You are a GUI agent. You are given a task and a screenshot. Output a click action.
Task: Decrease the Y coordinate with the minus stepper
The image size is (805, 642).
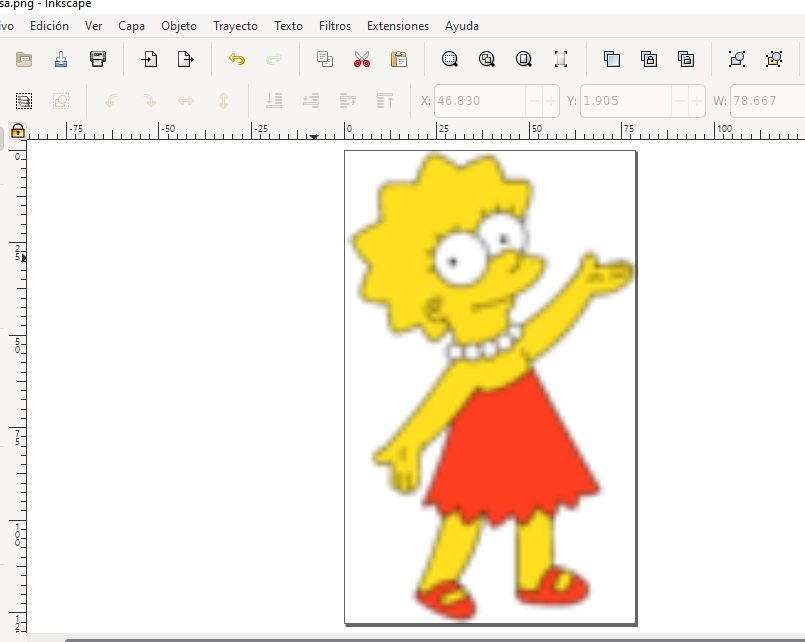point(678,100)
